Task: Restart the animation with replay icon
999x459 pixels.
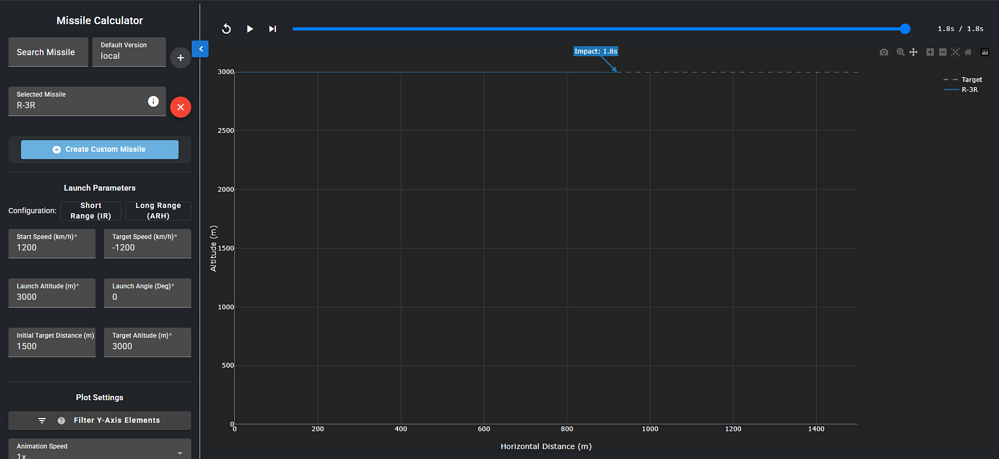Action: pos(227,29)
